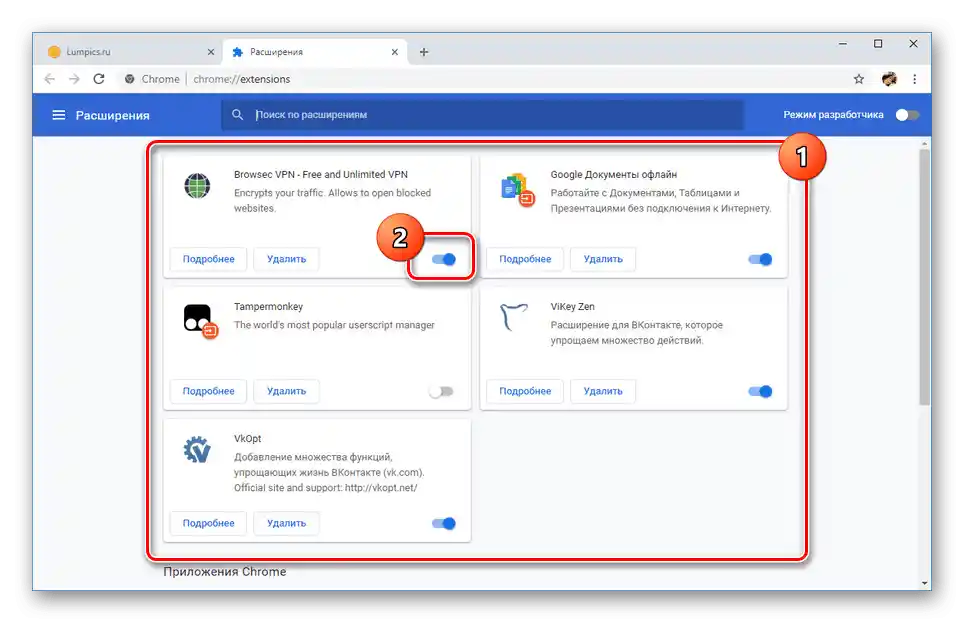This screenshot has width=964, height=623.
Task: Open the Chrome three-dot menu
Action: pyautogui.click(x=915, y=78)
